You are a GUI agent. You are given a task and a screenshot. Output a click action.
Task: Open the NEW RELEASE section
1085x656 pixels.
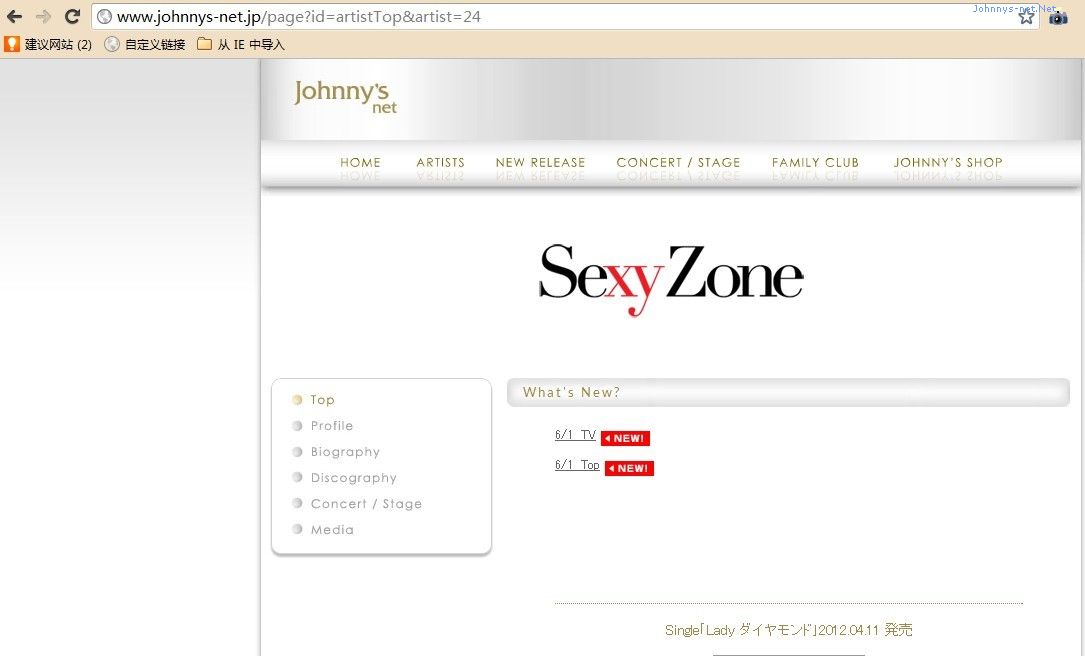(x=540, y=162)
